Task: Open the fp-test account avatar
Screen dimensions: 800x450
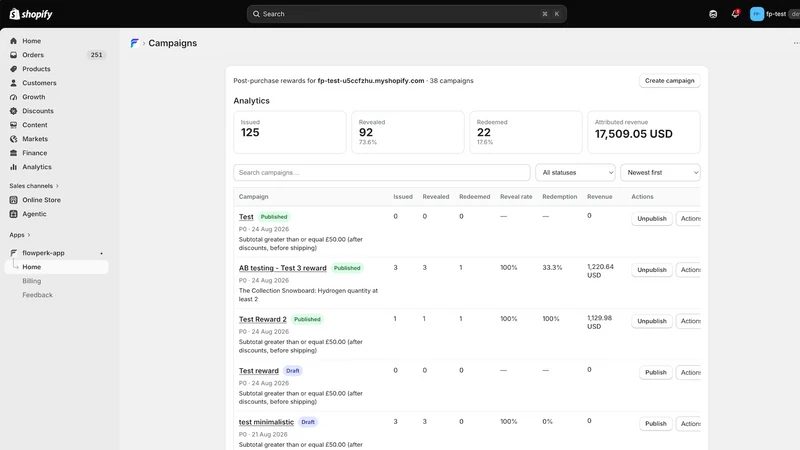Action: pyautogui.click(x=757, y=14)
